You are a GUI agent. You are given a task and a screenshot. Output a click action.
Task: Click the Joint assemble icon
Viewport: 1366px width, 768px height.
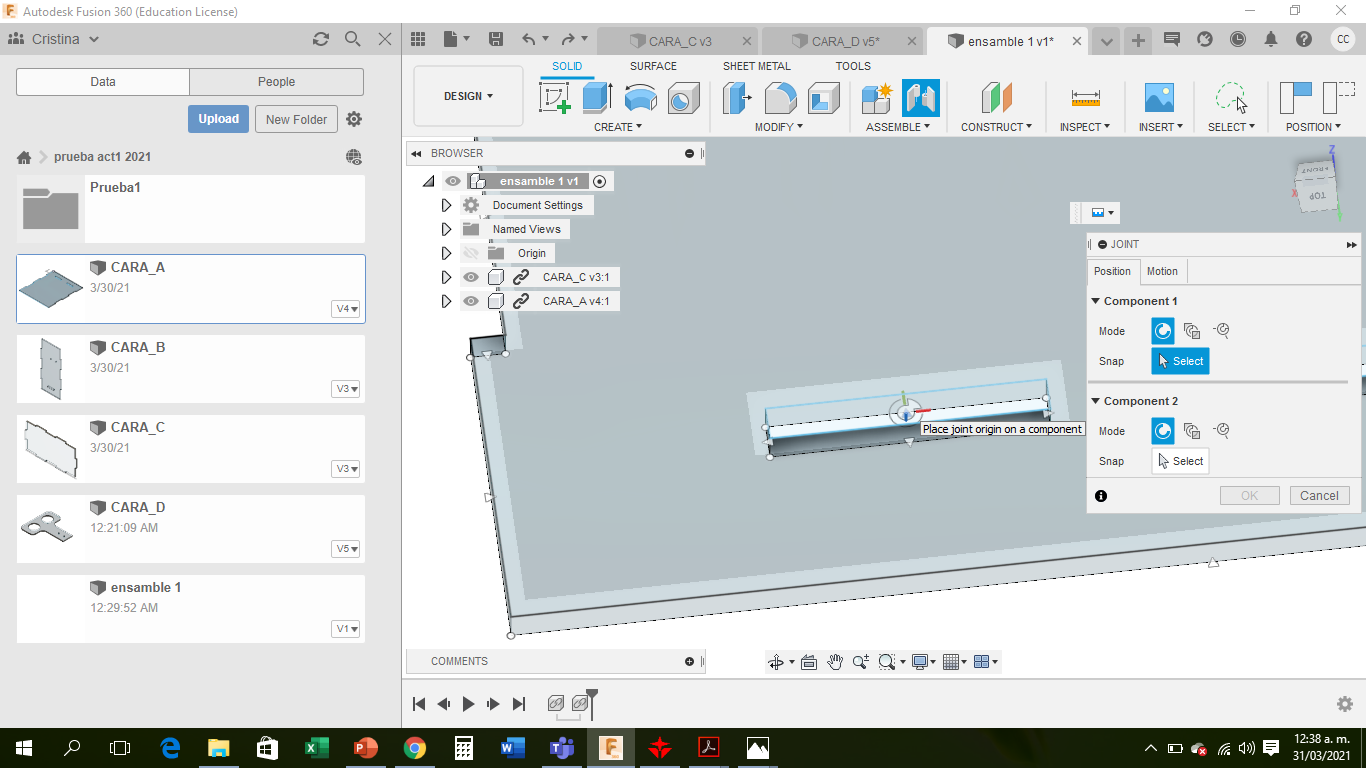[921, 98]
